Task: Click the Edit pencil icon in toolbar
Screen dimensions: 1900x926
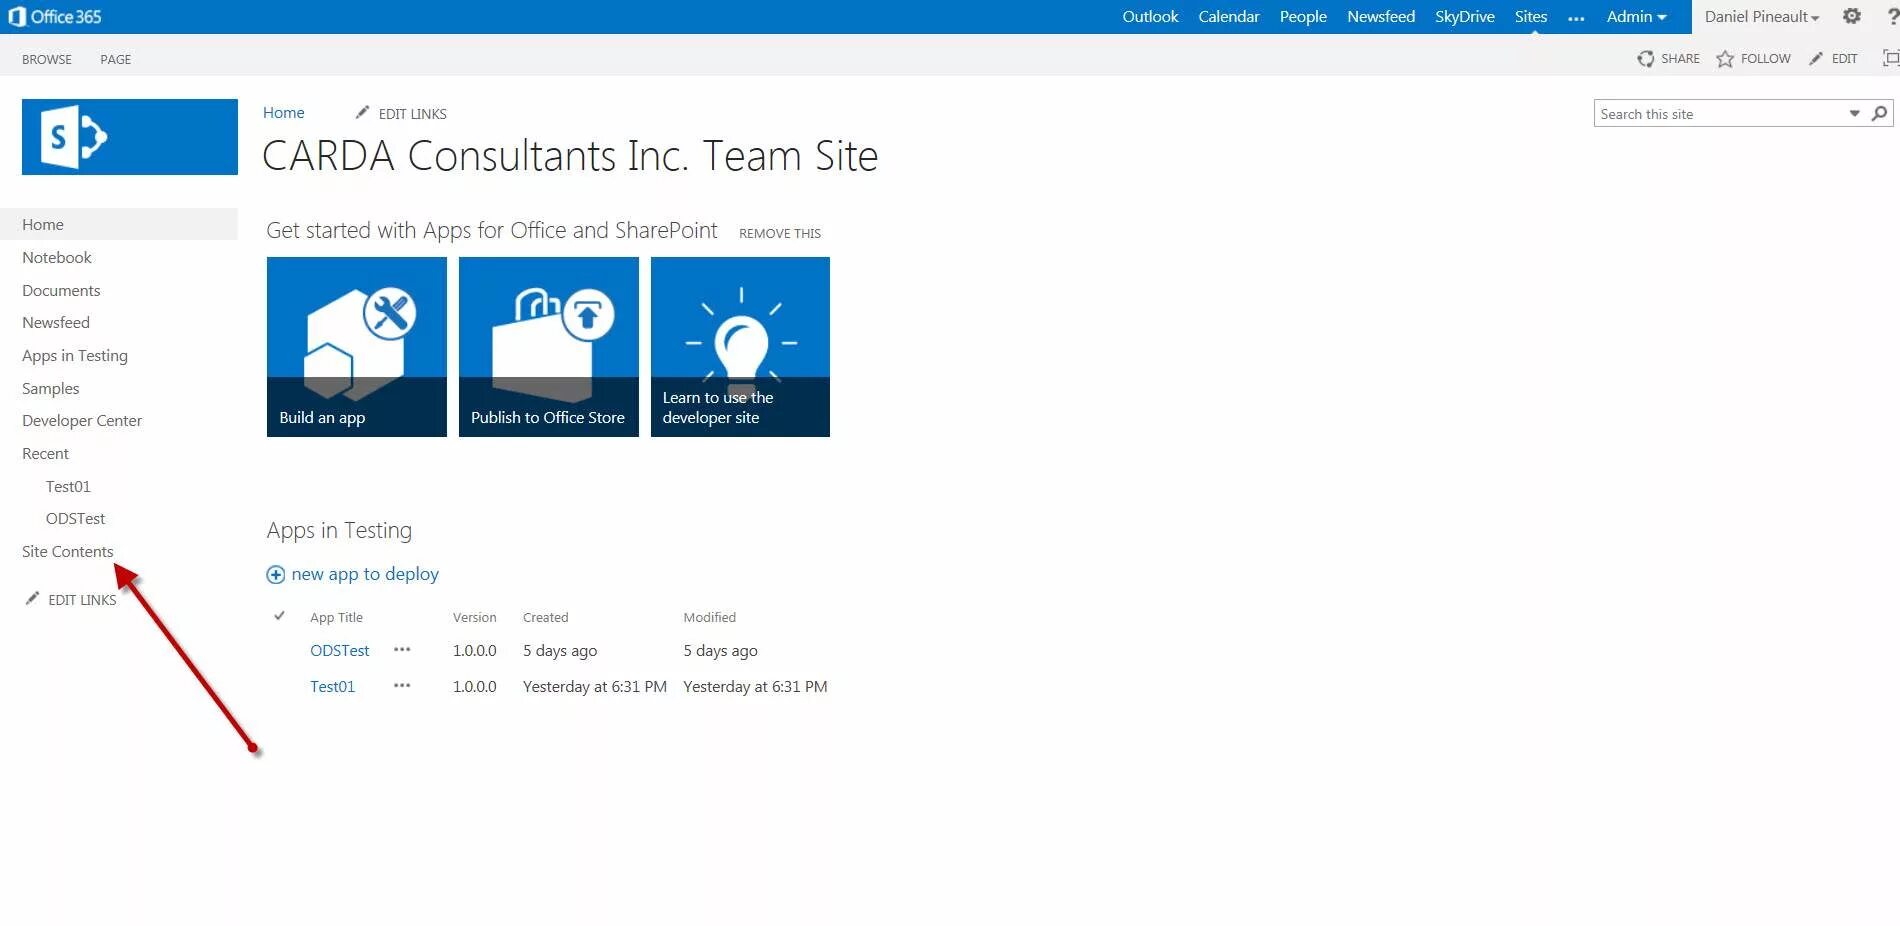Action: click(x=1816, y=59)
